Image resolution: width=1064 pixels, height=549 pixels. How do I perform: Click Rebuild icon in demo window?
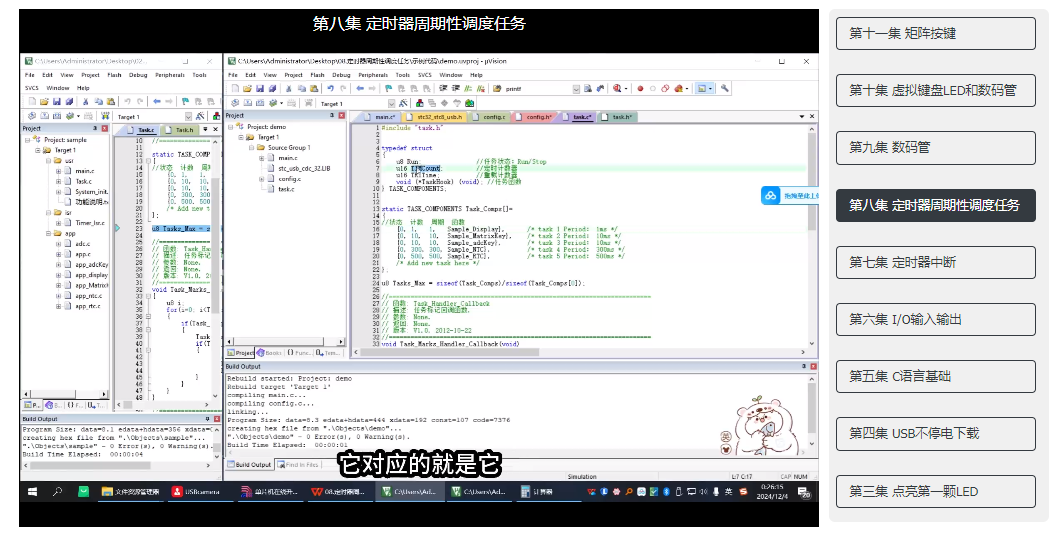pos(260,103)
